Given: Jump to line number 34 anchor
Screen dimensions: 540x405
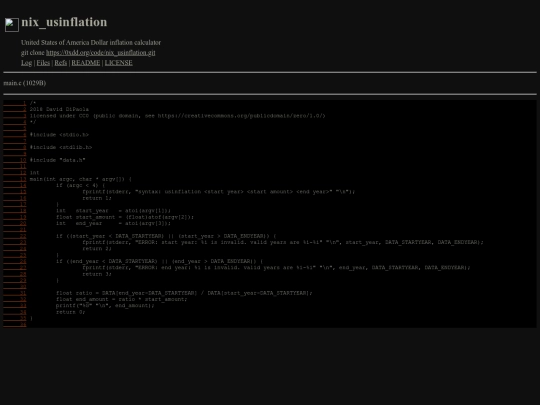Looking at the screenshot, I should [x=15, y=312].
